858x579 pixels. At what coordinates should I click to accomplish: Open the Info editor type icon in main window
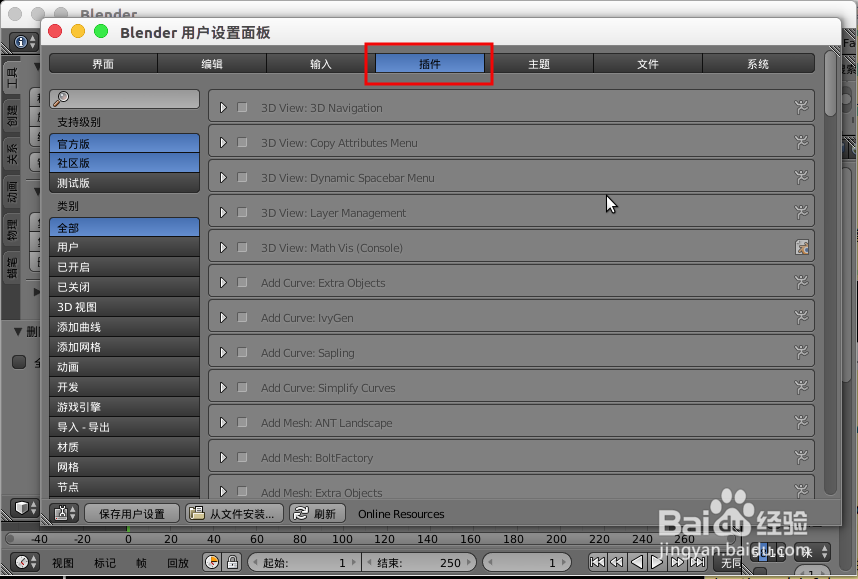tap(24, 42)
